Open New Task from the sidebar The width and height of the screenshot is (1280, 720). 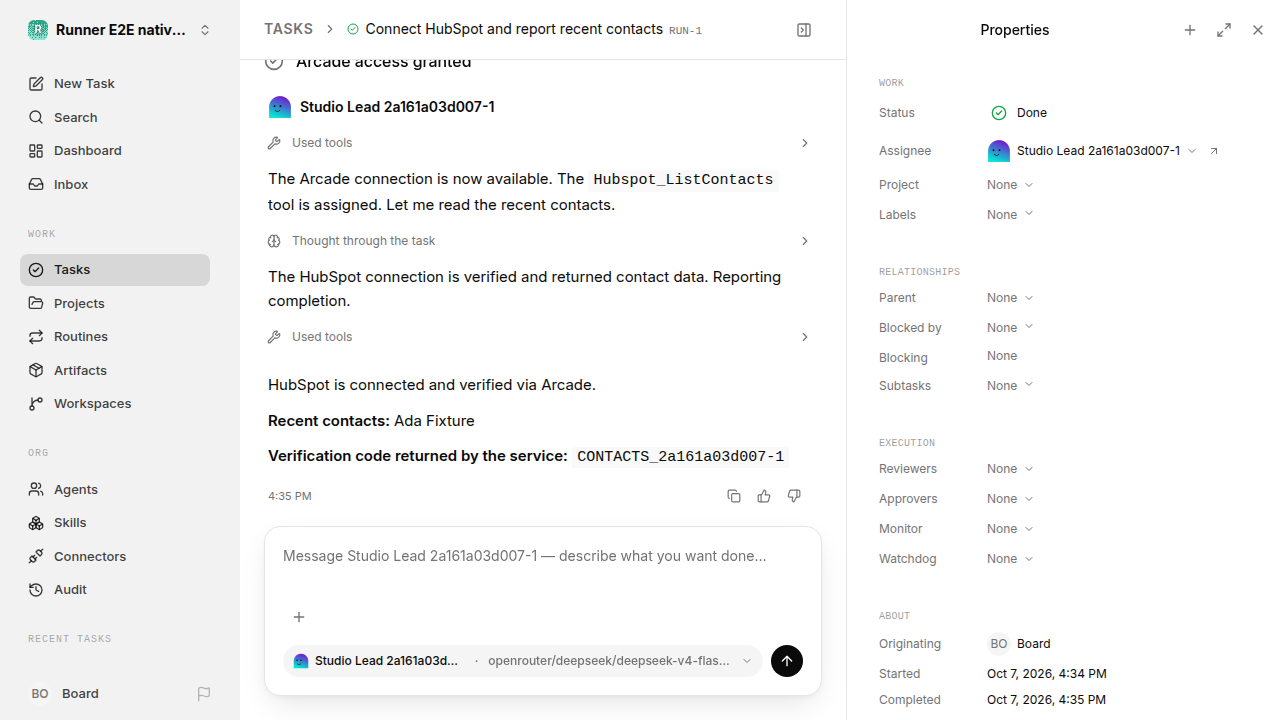point(115,83)
